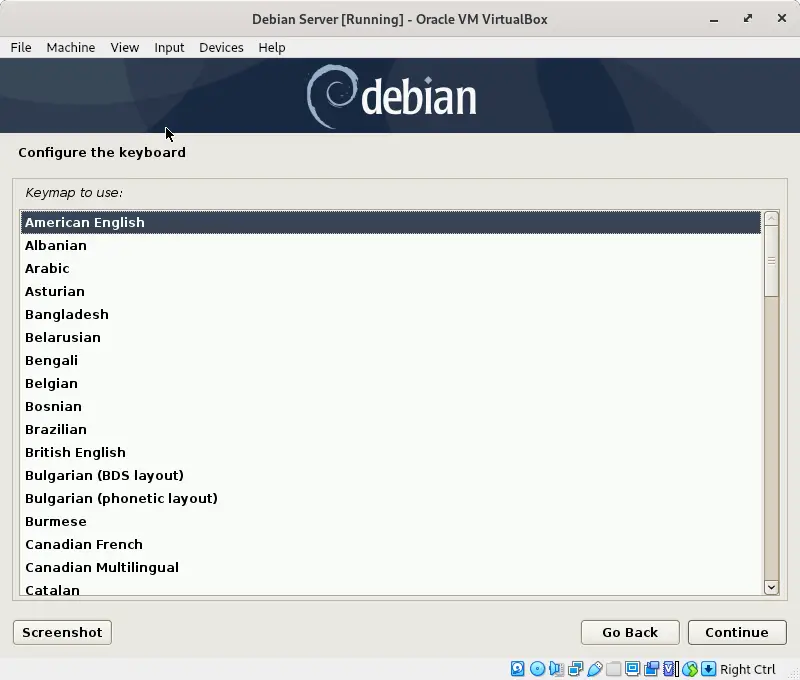Select American English keymap
This screenshot has width=800, height=680.
(x=391, y=222)
